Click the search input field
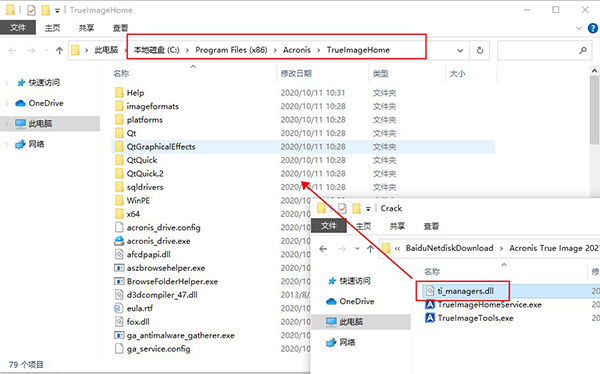 click(545, 50)
